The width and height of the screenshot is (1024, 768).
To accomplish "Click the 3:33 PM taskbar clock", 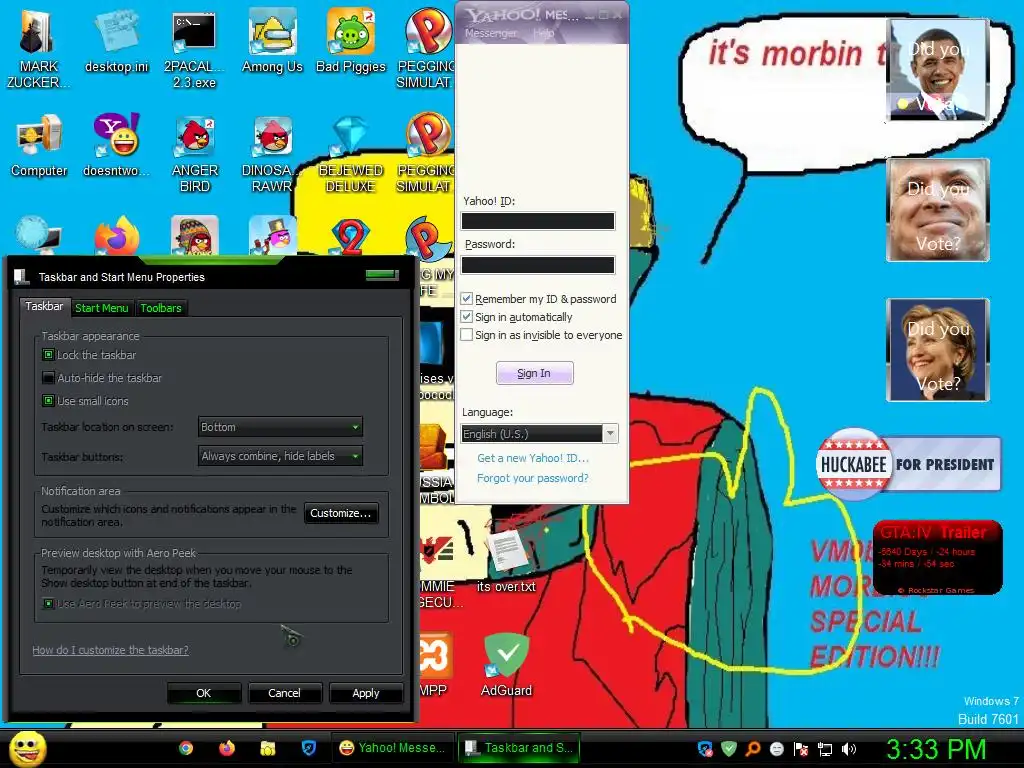I will (936, 749).
